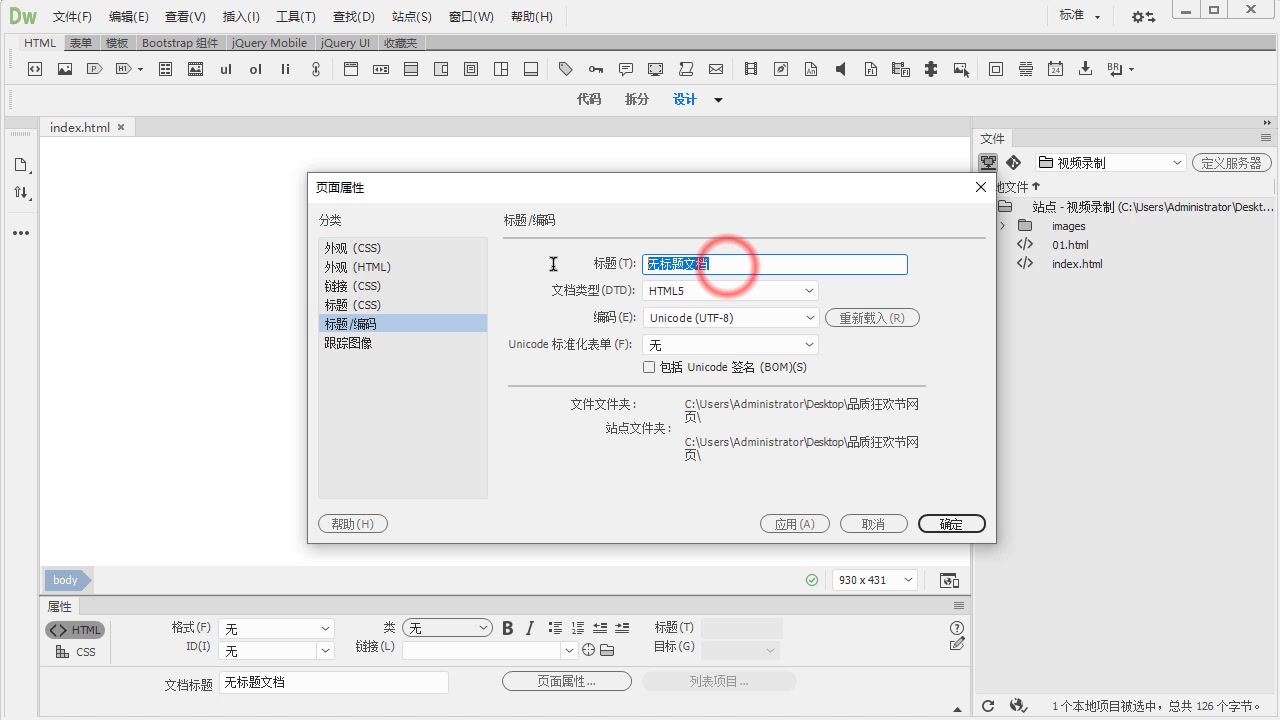This screenshot has height=720, width=1280.
Task: Open the Unicode 标准化表单 dropdown
Action: click(730, 345)
